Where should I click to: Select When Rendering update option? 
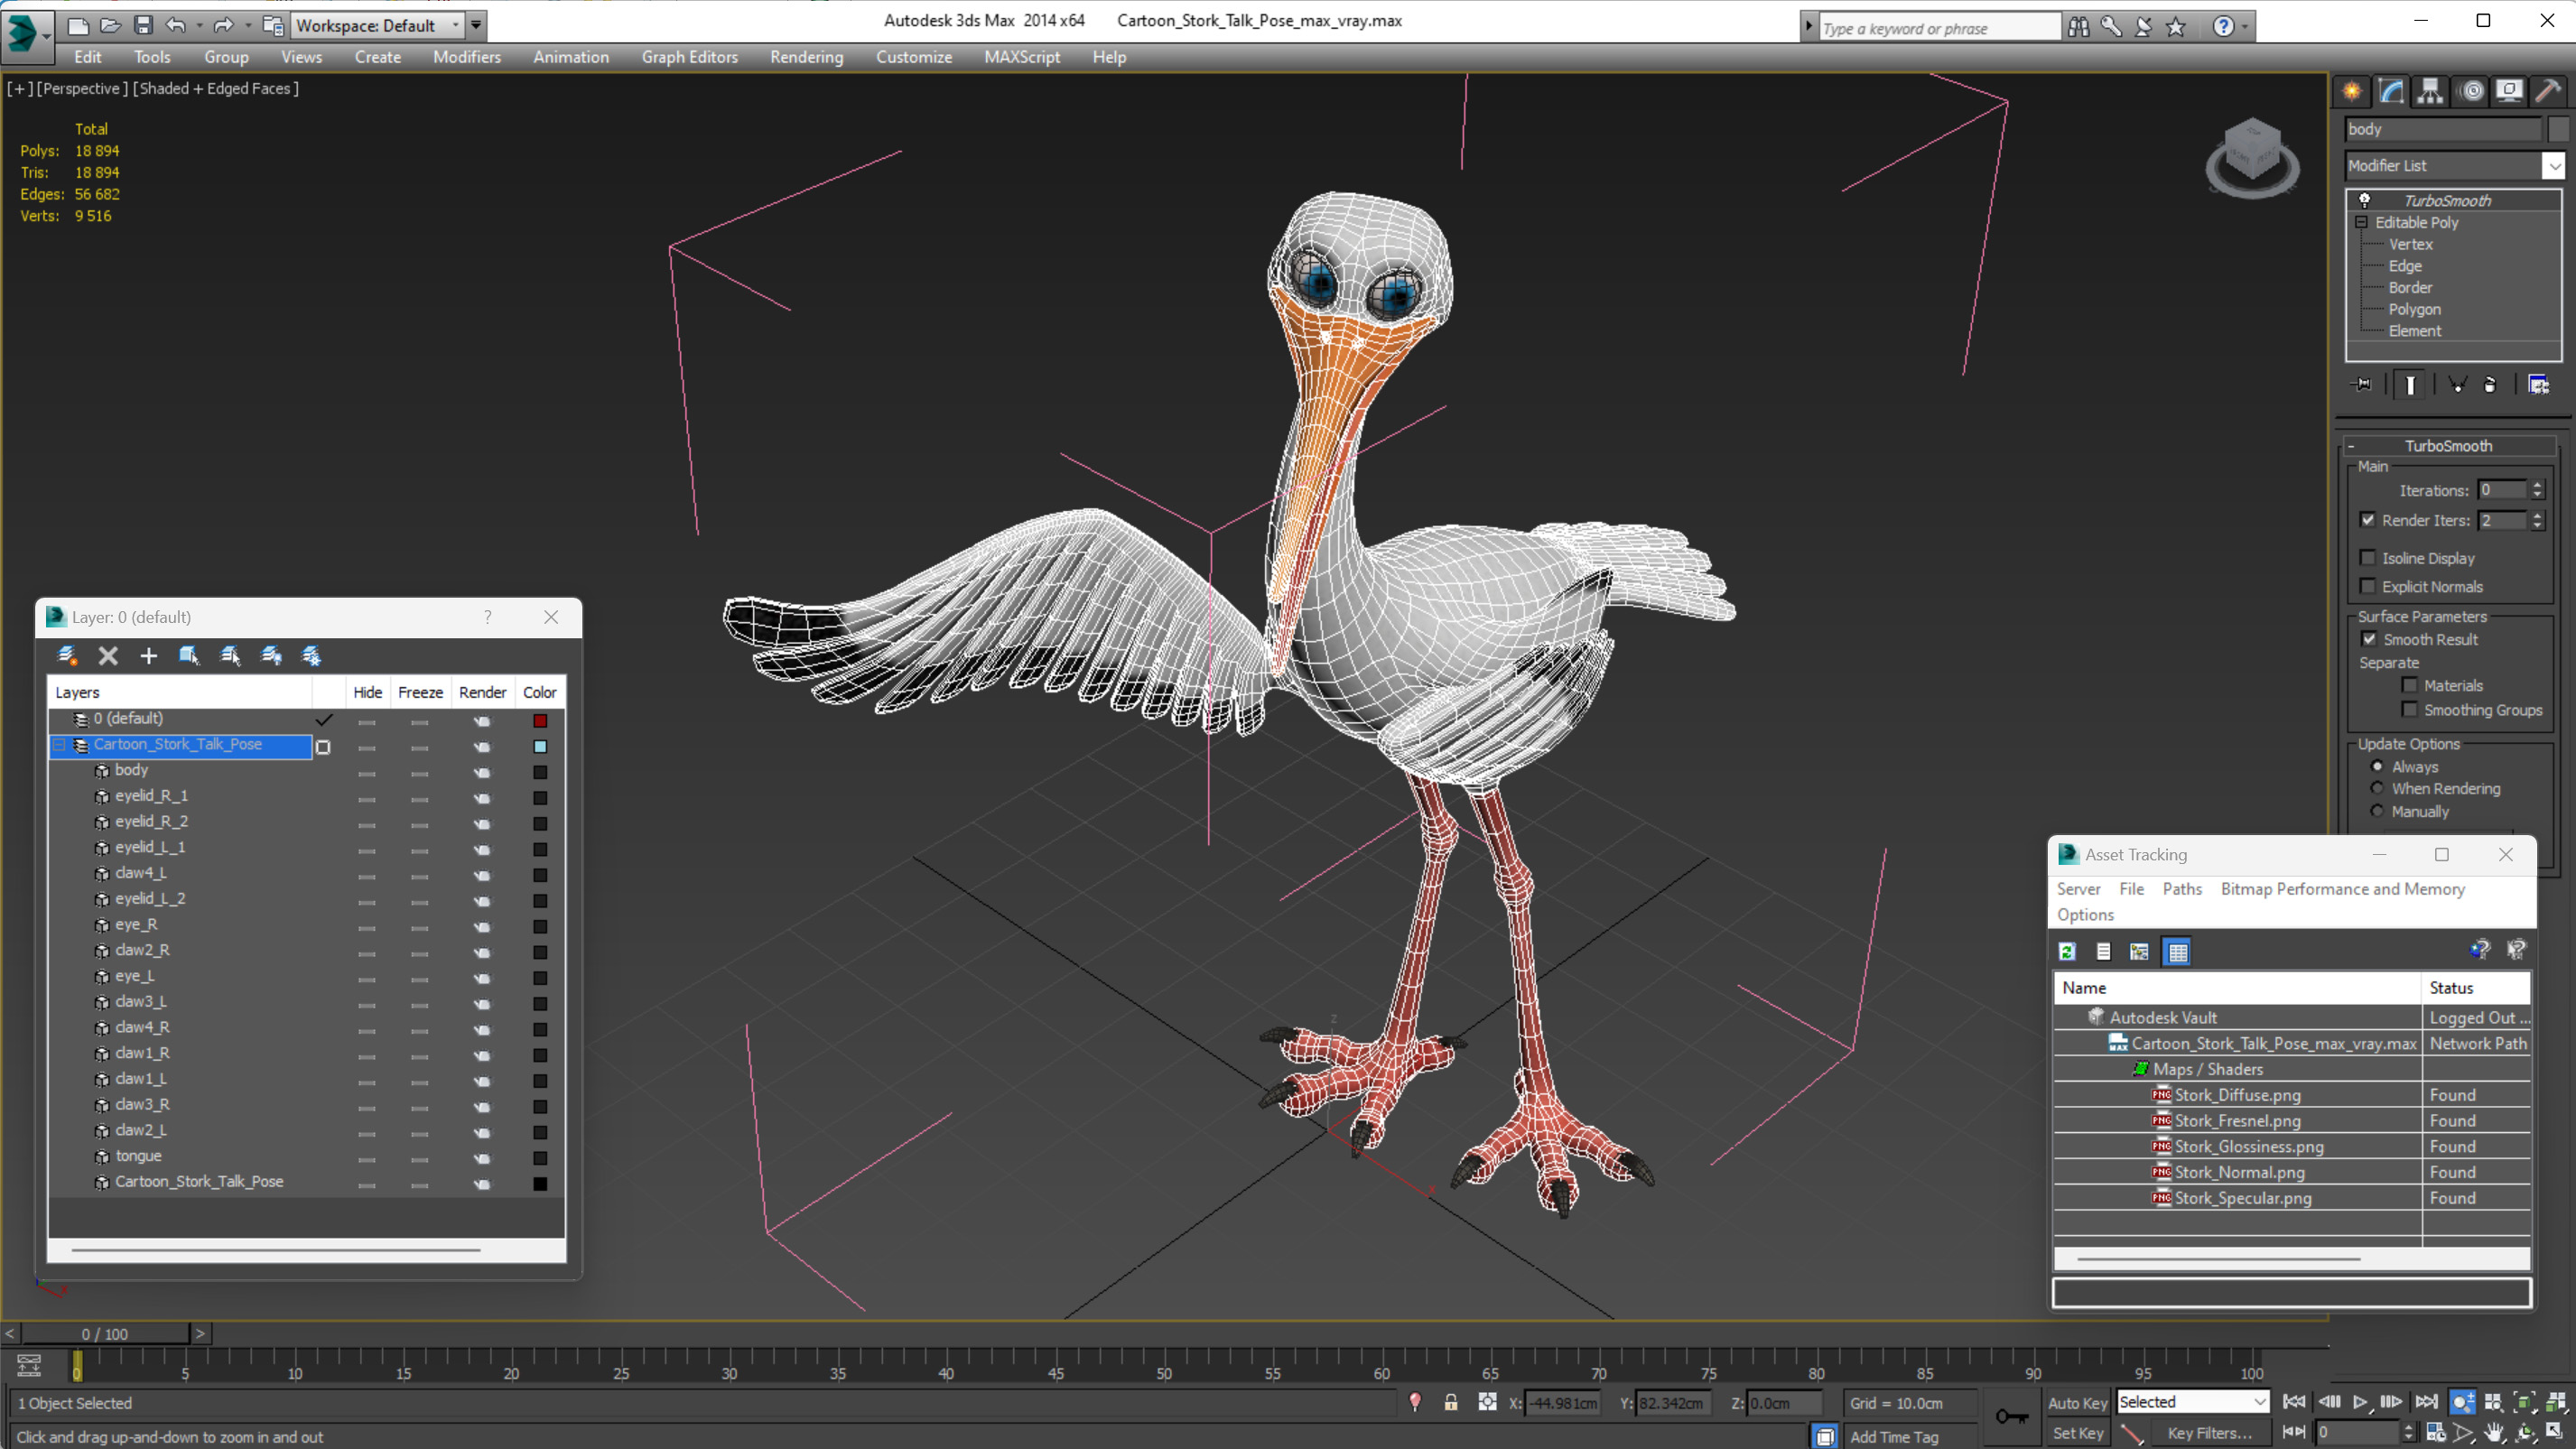pyautogui.click(x=2377, y=789)
